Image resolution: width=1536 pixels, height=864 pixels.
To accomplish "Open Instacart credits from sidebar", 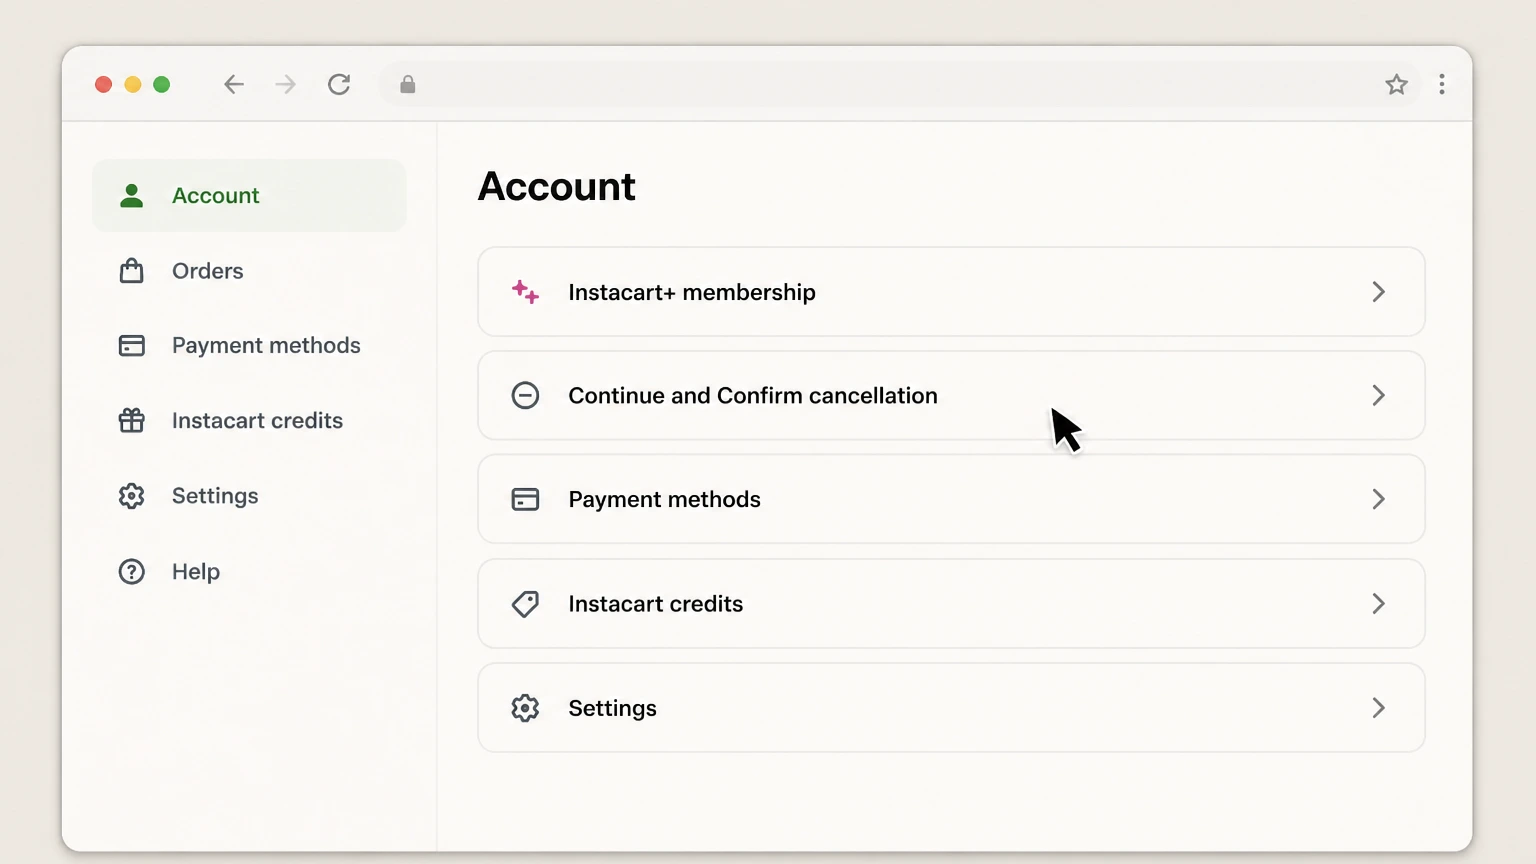I will 249,420.
